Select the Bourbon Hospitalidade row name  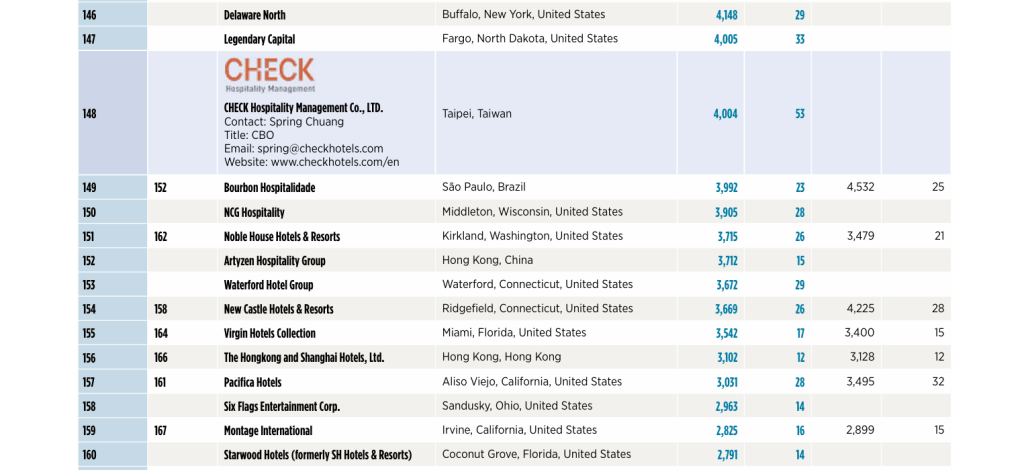click(269, 187)
